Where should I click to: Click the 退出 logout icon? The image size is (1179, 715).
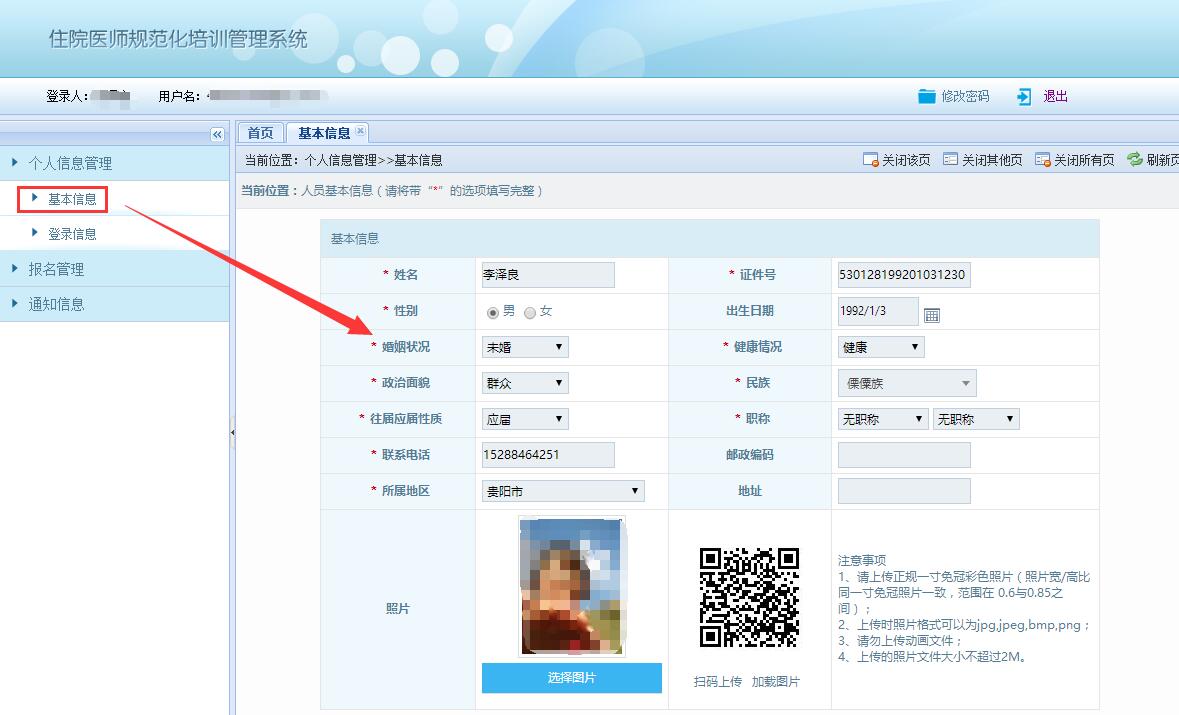1024,96
